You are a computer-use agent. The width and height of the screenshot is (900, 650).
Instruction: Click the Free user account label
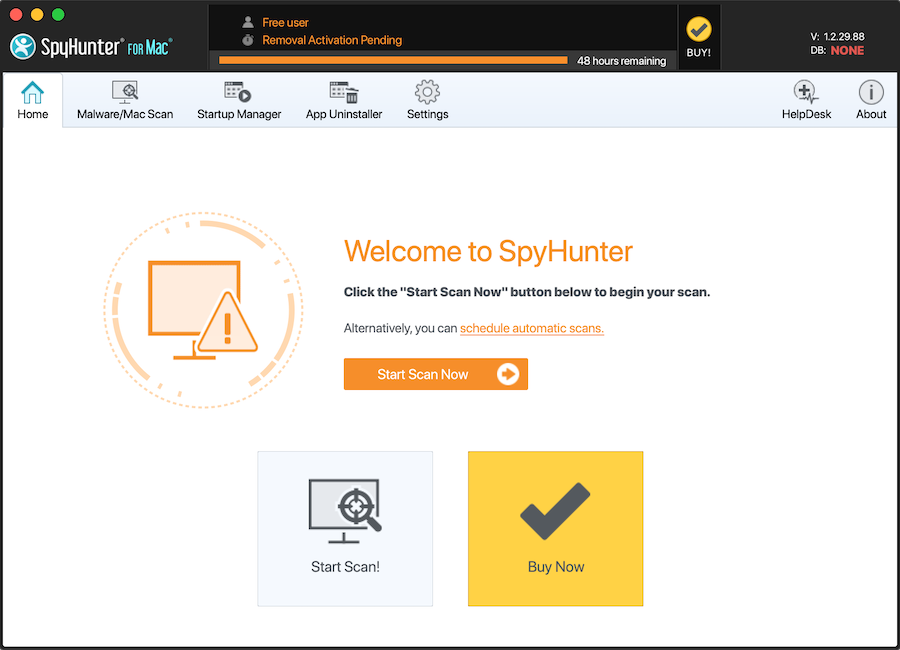(285, 22)
